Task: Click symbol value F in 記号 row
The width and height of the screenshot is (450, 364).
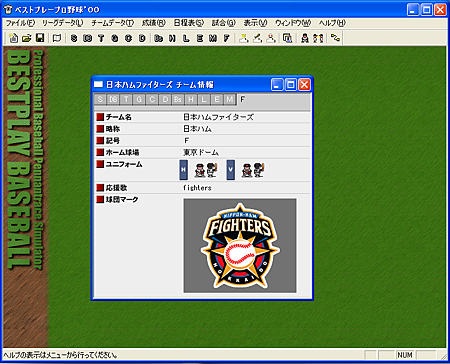Action: click(x=186, y=140)
